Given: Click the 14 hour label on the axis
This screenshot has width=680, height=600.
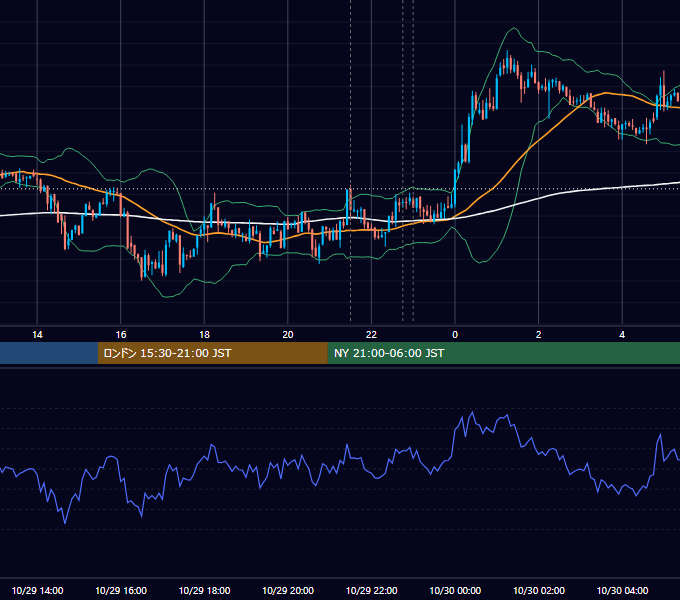Looking at the screenshot, I should point(37,335).
